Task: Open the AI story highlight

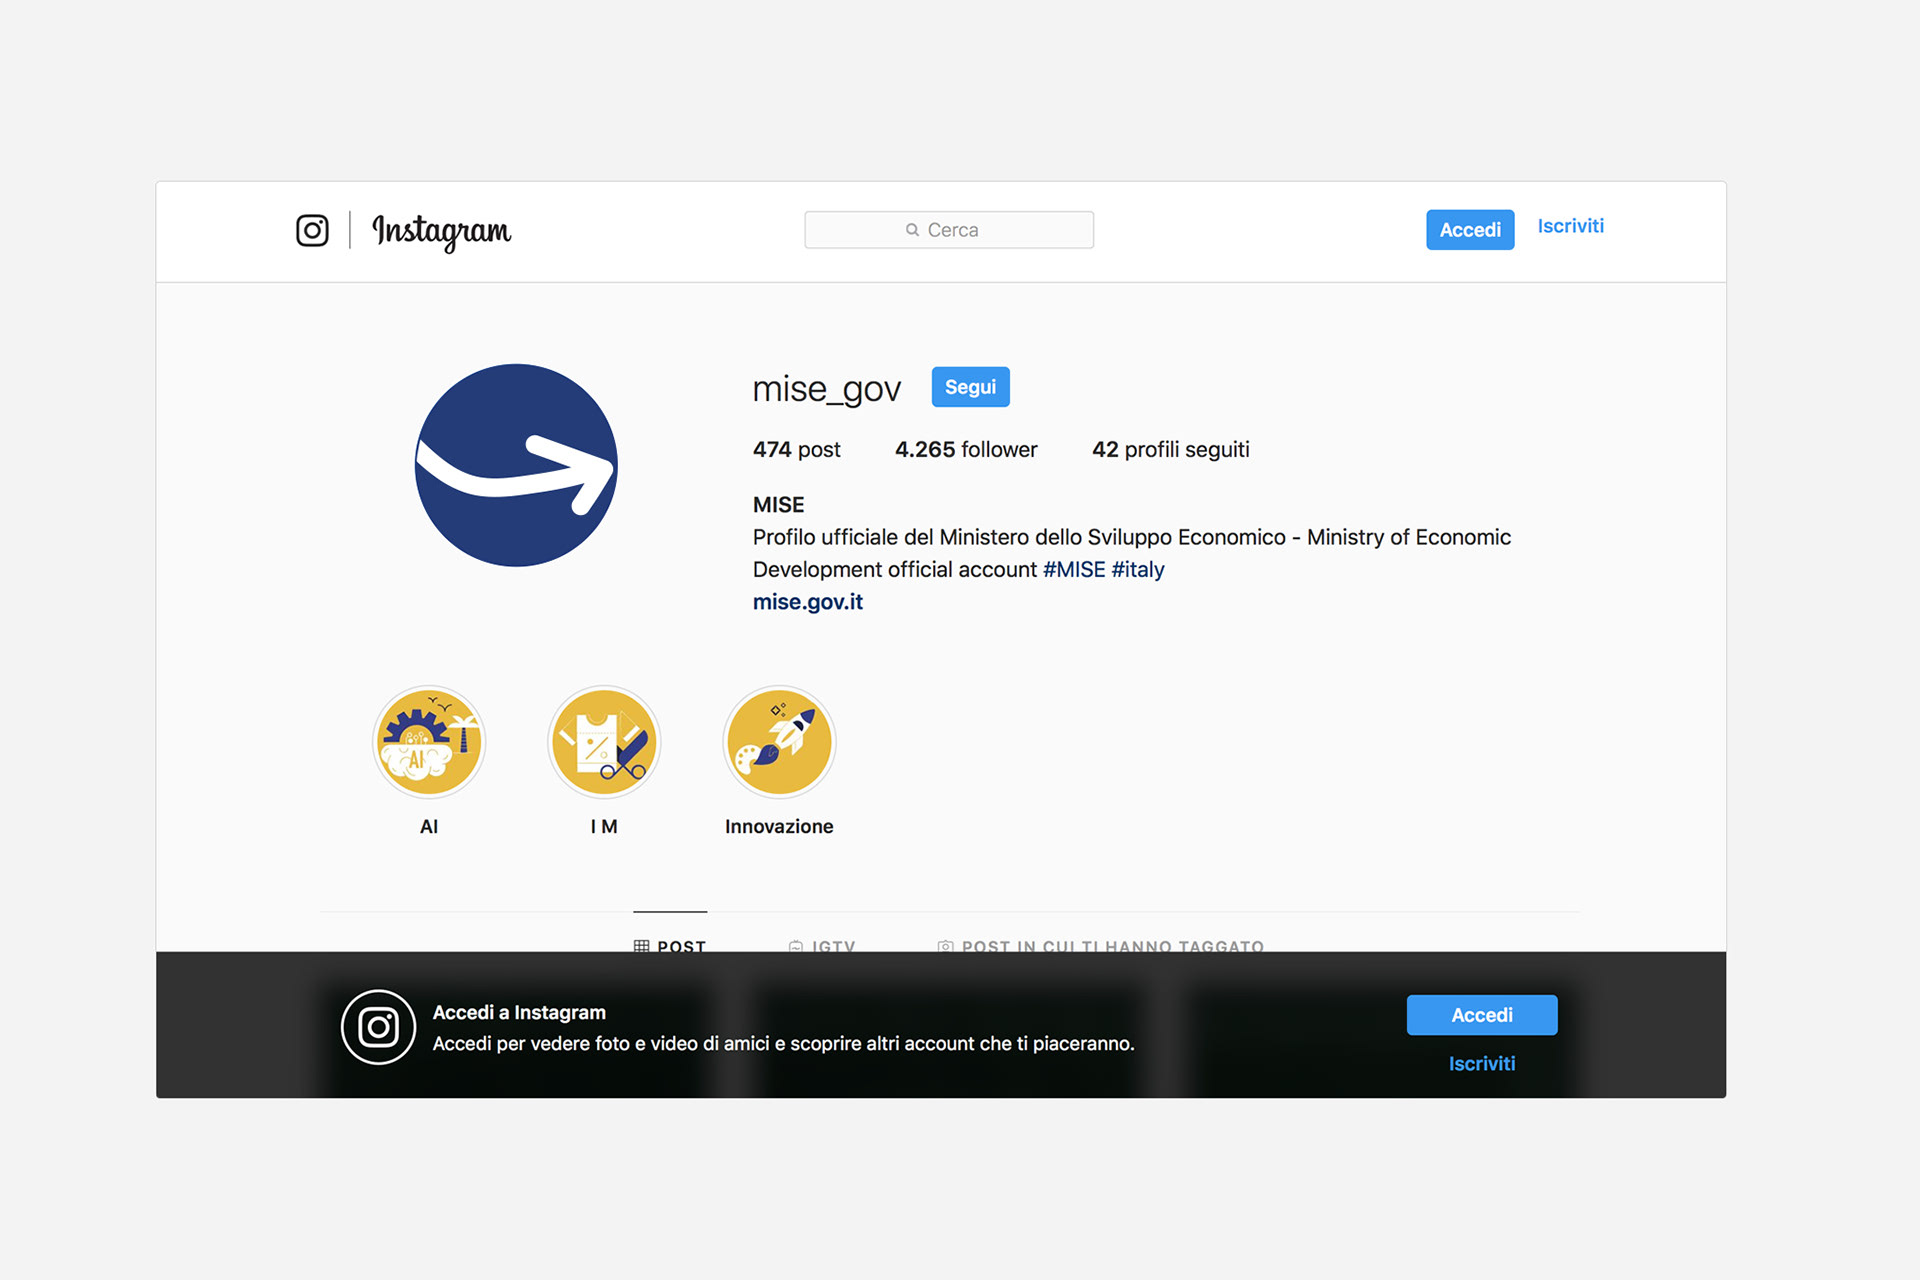Action: coord(429,741)
